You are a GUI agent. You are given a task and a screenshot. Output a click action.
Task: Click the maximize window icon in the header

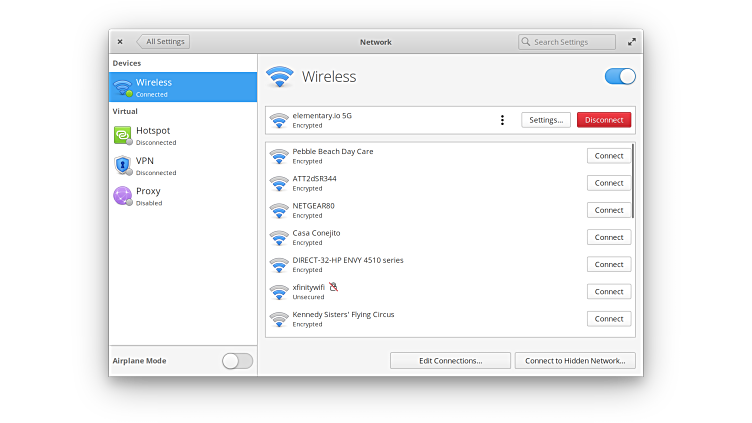tap(631, 42)
